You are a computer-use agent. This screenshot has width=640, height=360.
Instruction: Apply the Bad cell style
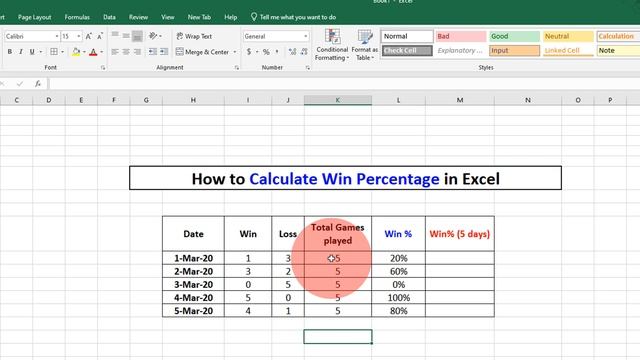(461, 36)
